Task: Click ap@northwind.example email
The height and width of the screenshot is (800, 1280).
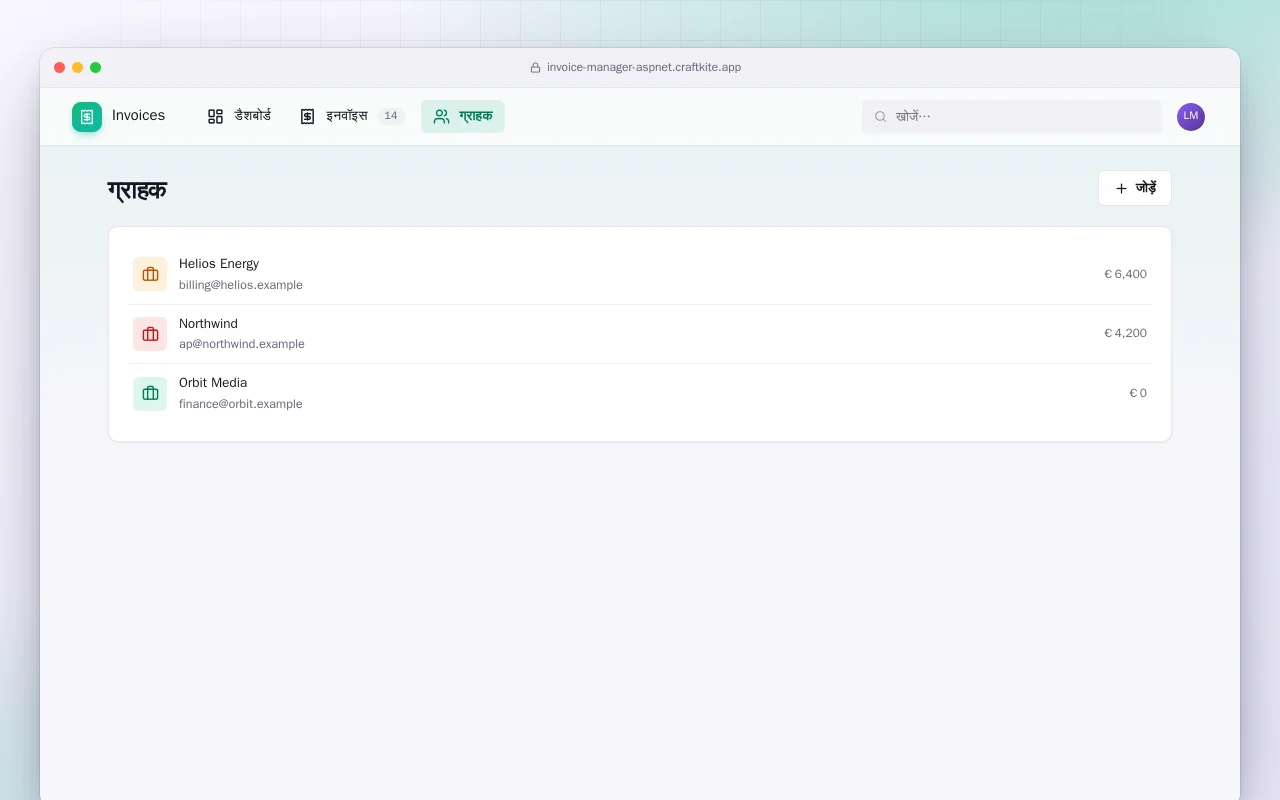Action: click(x=242, y=344)
